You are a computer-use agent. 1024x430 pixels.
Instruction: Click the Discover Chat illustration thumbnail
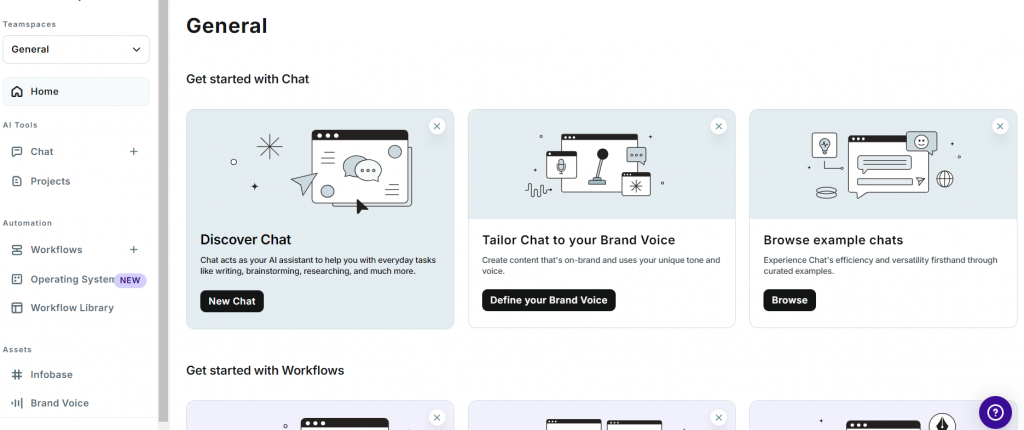point(320,164)
